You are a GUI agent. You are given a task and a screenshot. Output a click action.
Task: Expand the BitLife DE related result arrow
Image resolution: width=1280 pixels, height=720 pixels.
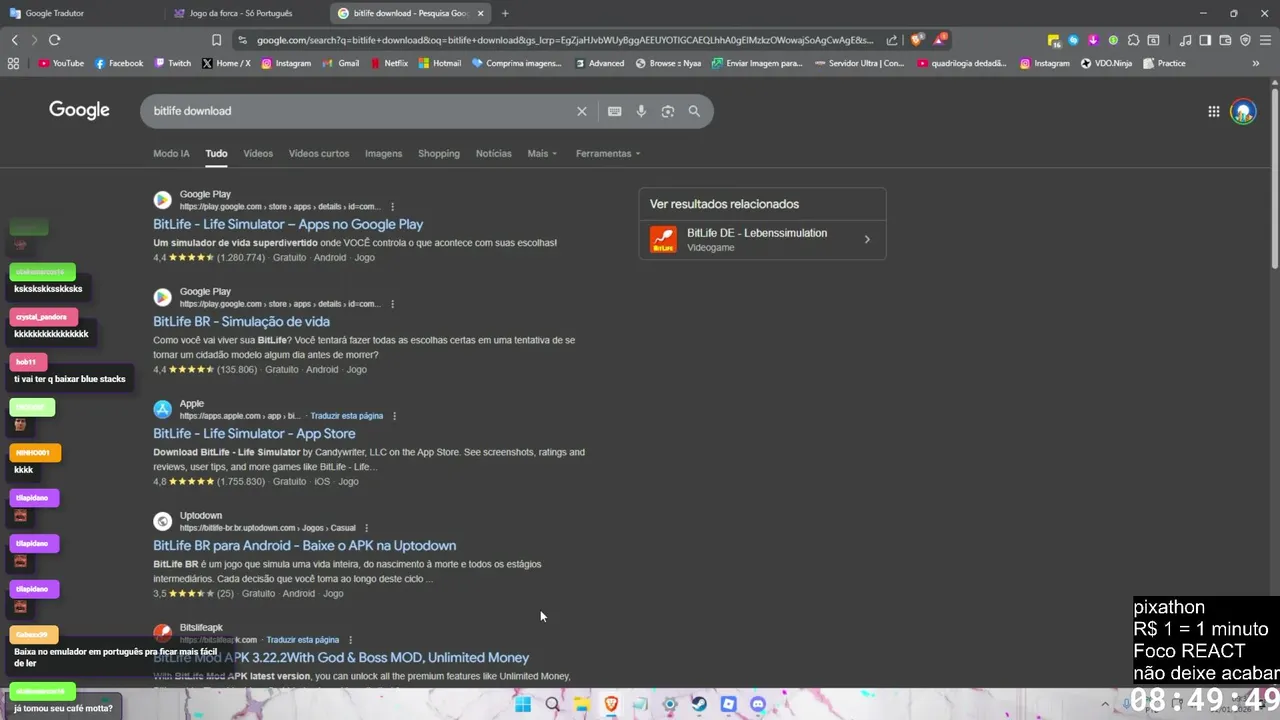coord(867,239)
